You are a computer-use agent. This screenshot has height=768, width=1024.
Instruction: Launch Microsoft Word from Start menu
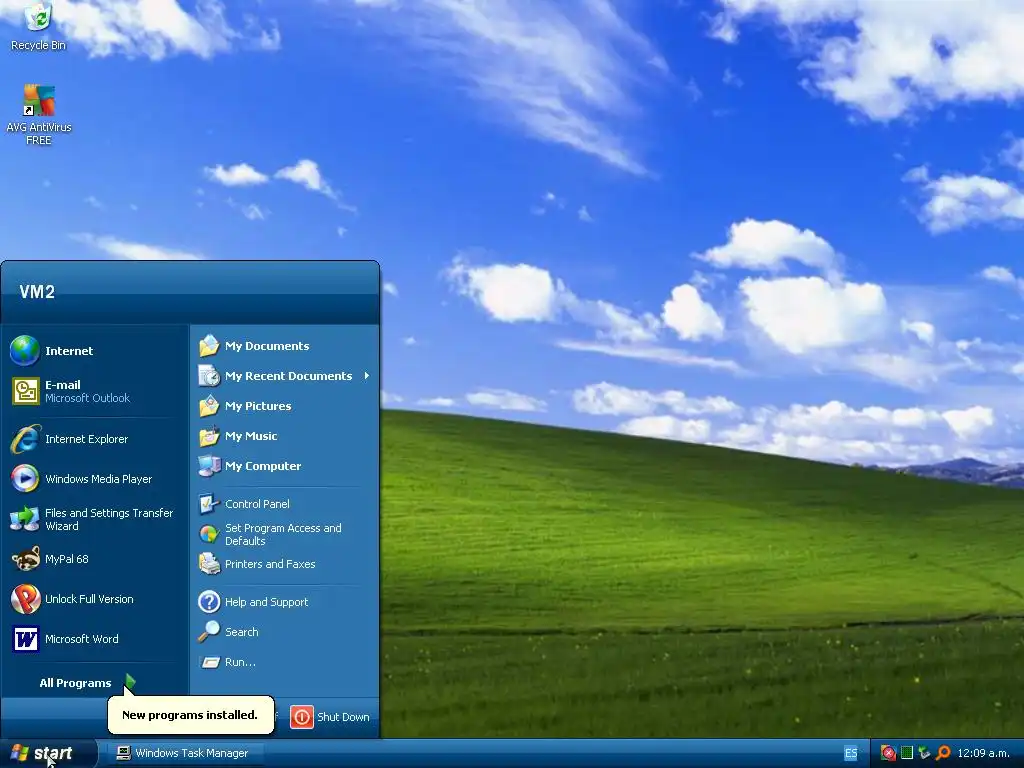pos(95,639)
